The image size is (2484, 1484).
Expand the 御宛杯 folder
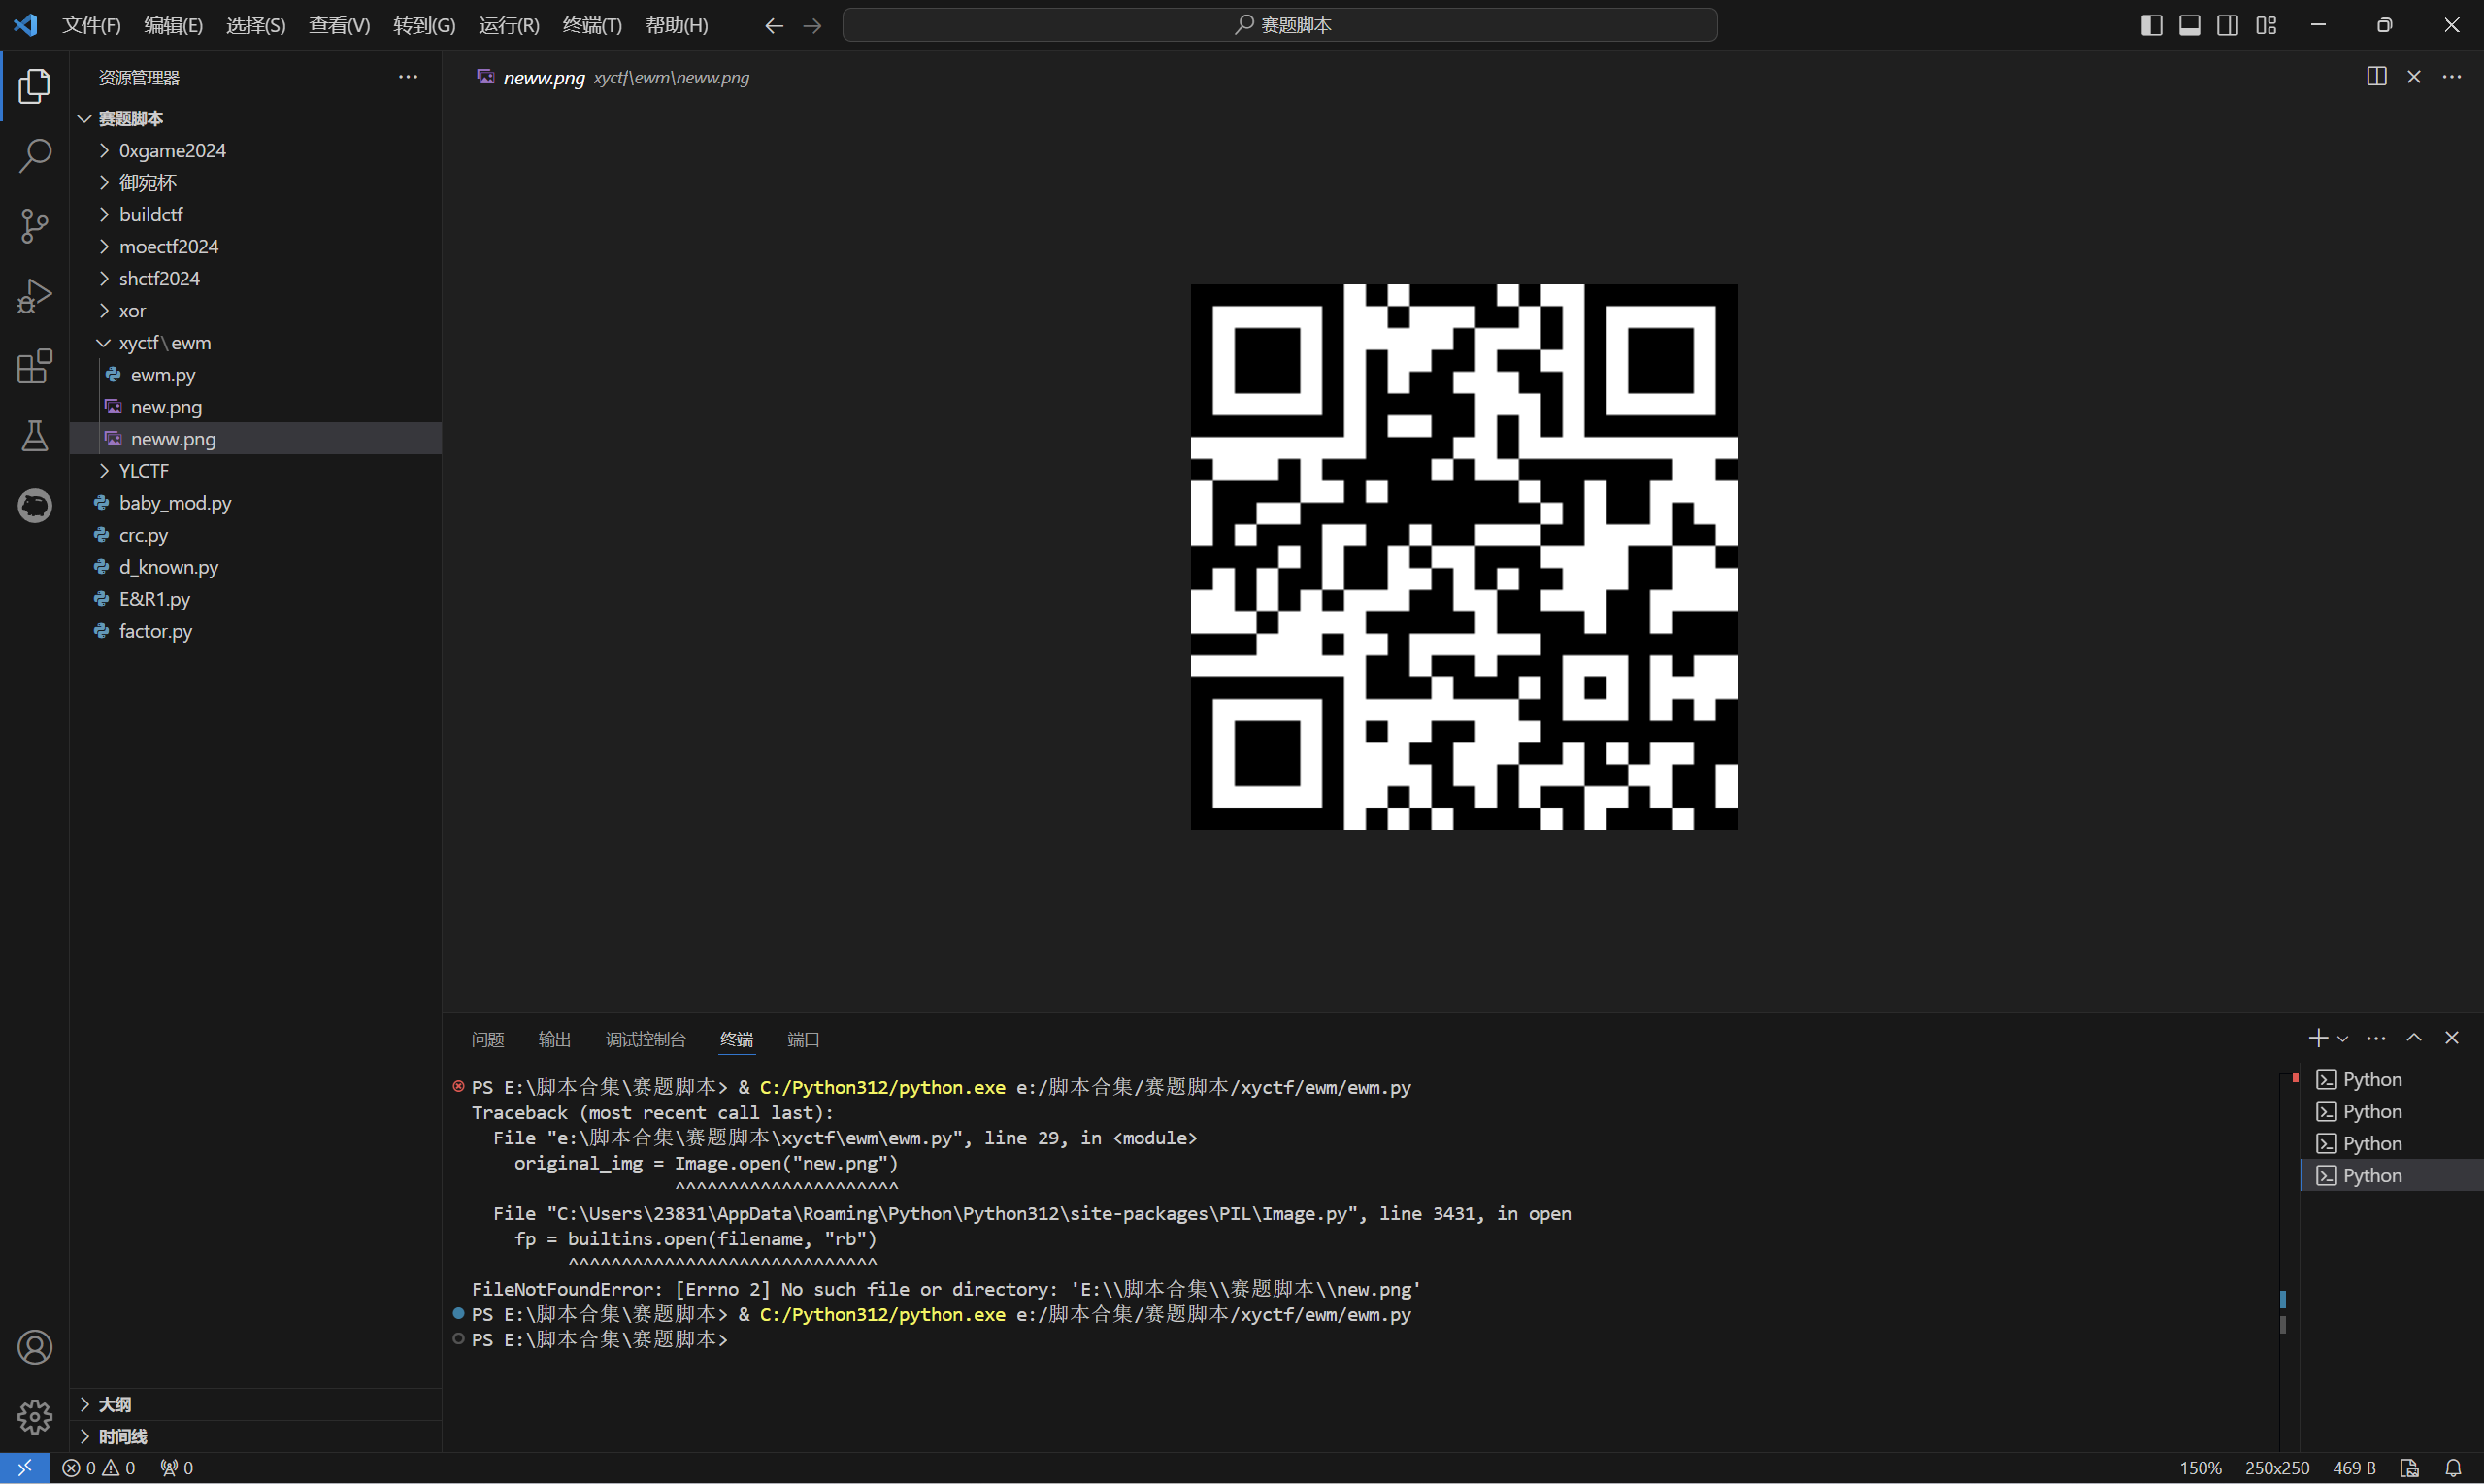[255, 183]
